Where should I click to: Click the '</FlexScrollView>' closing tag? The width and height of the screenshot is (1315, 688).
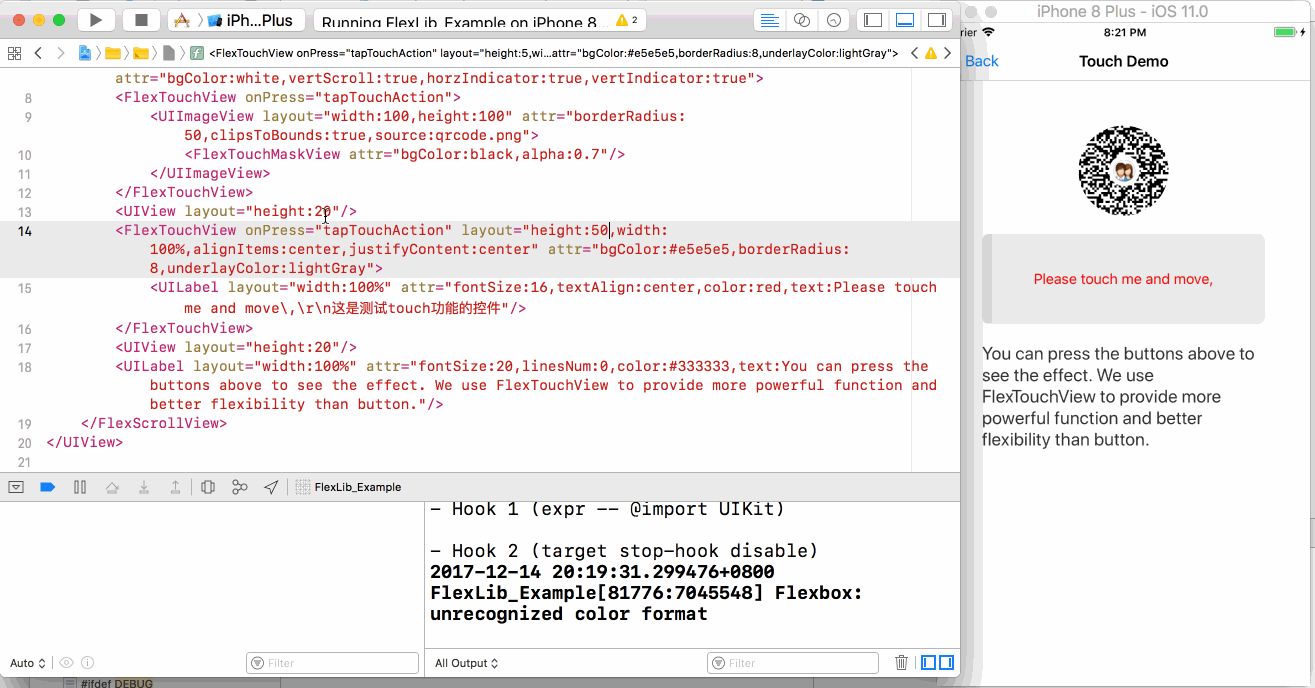154,423
